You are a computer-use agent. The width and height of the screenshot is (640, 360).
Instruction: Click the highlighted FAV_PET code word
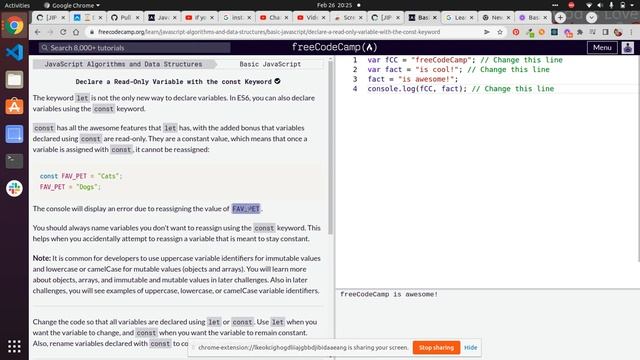(246, 209)
